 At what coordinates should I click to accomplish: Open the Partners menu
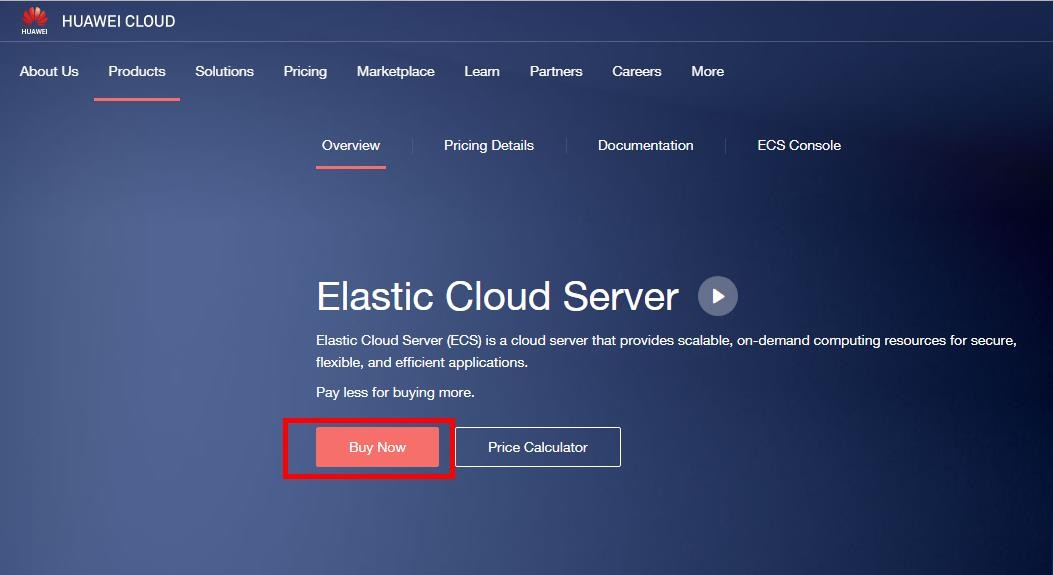[556, 71]
